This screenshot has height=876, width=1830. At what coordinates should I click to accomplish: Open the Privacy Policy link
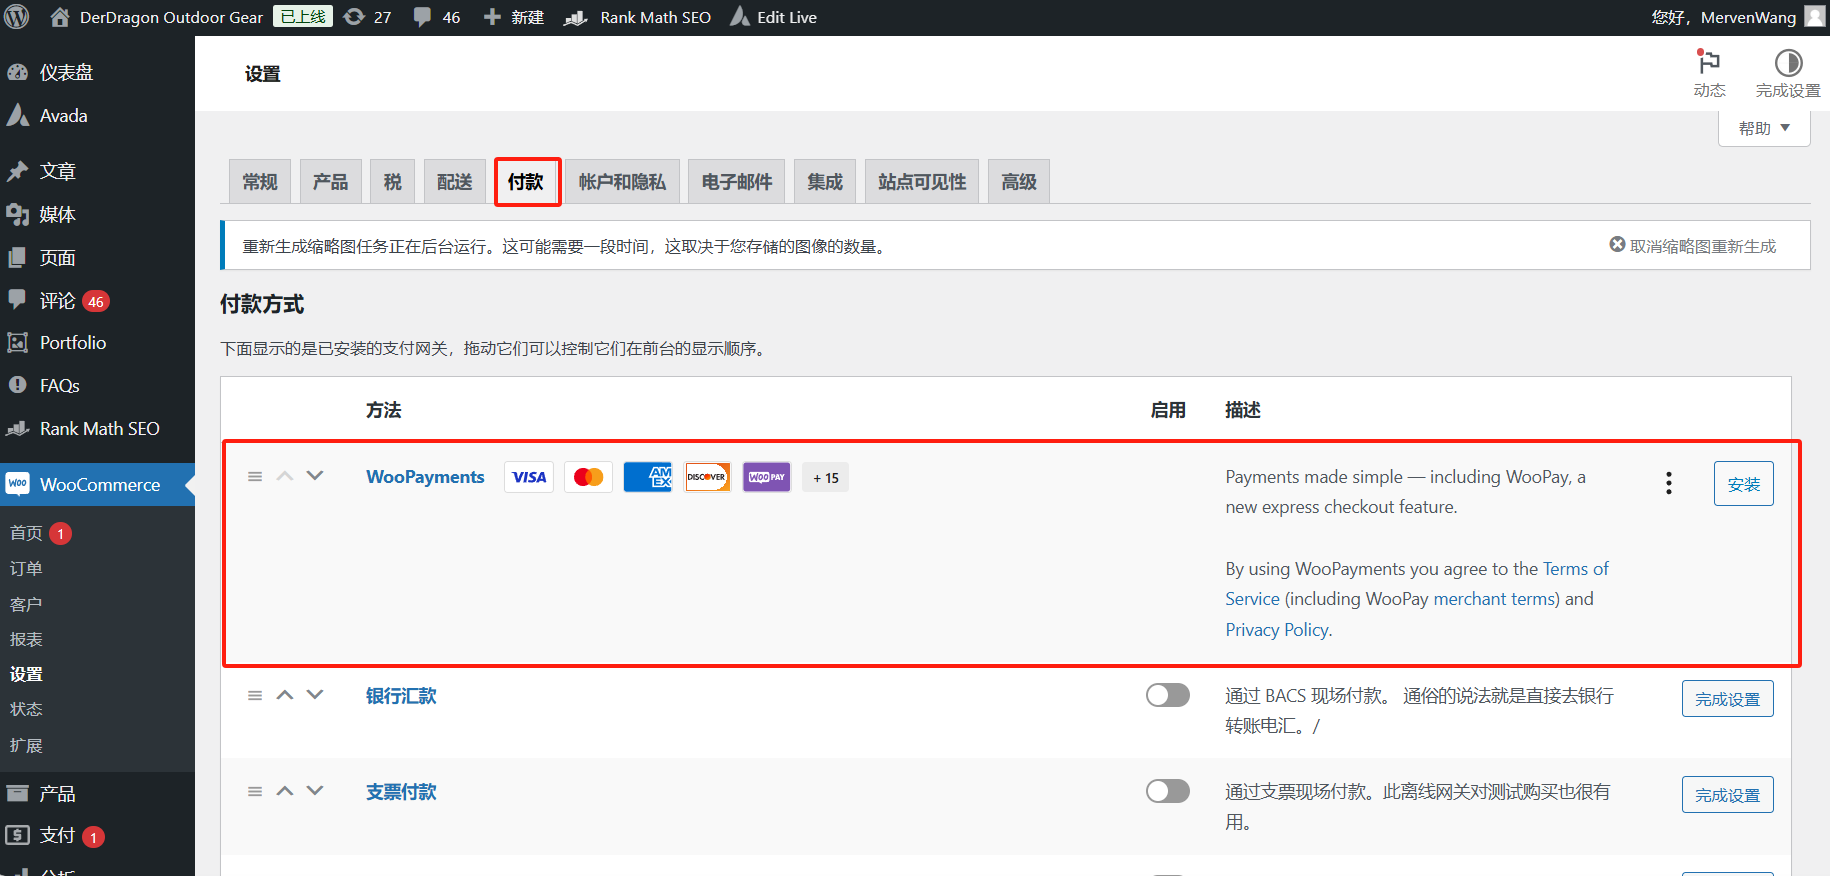click(1277, 630)
